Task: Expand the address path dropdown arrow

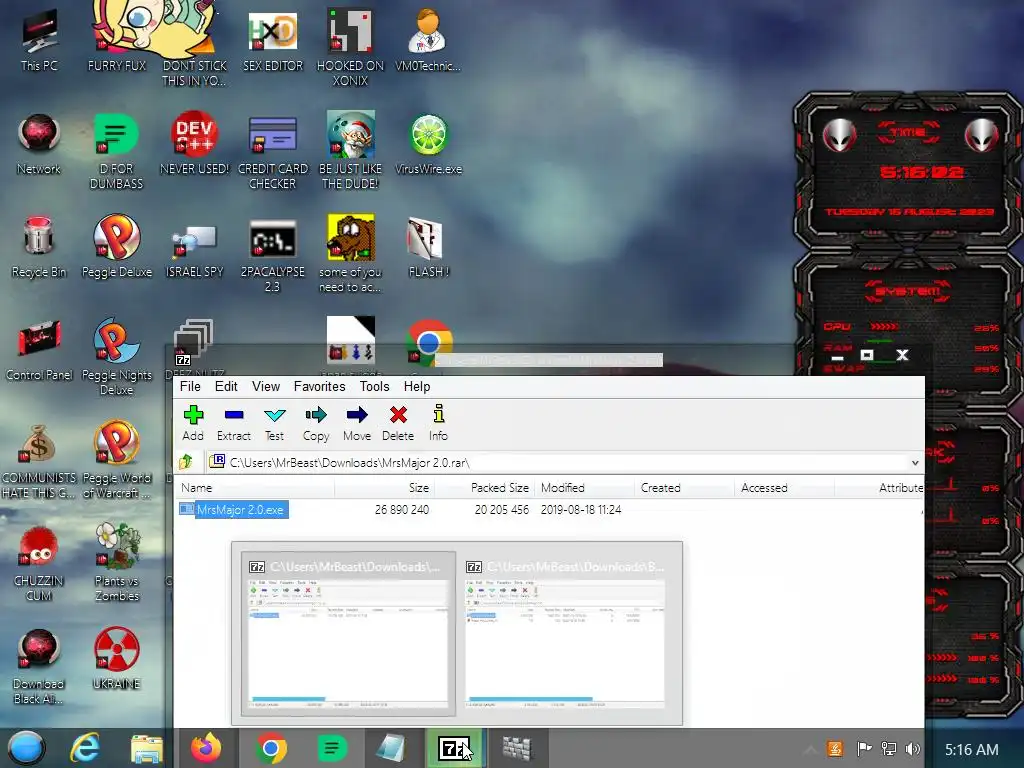Action: (915, 463)
